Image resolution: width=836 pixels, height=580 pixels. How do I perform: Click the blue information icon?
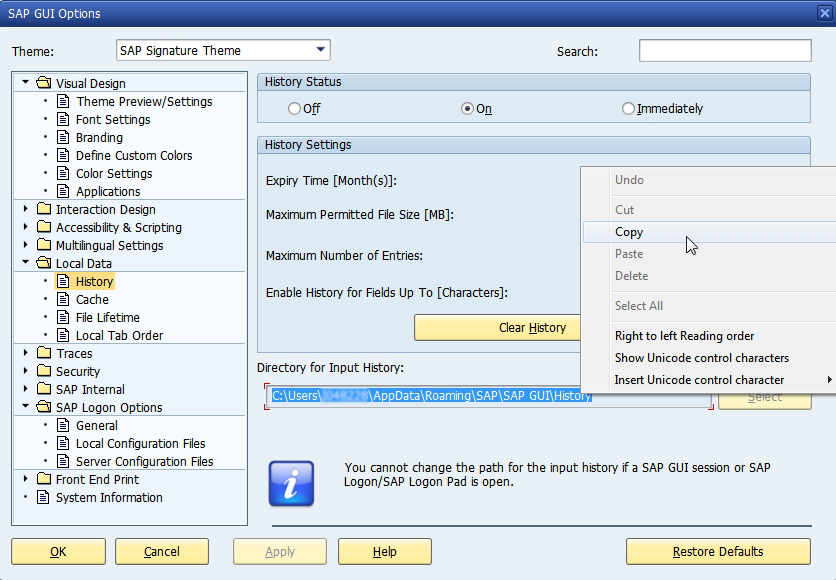point(291,484)
